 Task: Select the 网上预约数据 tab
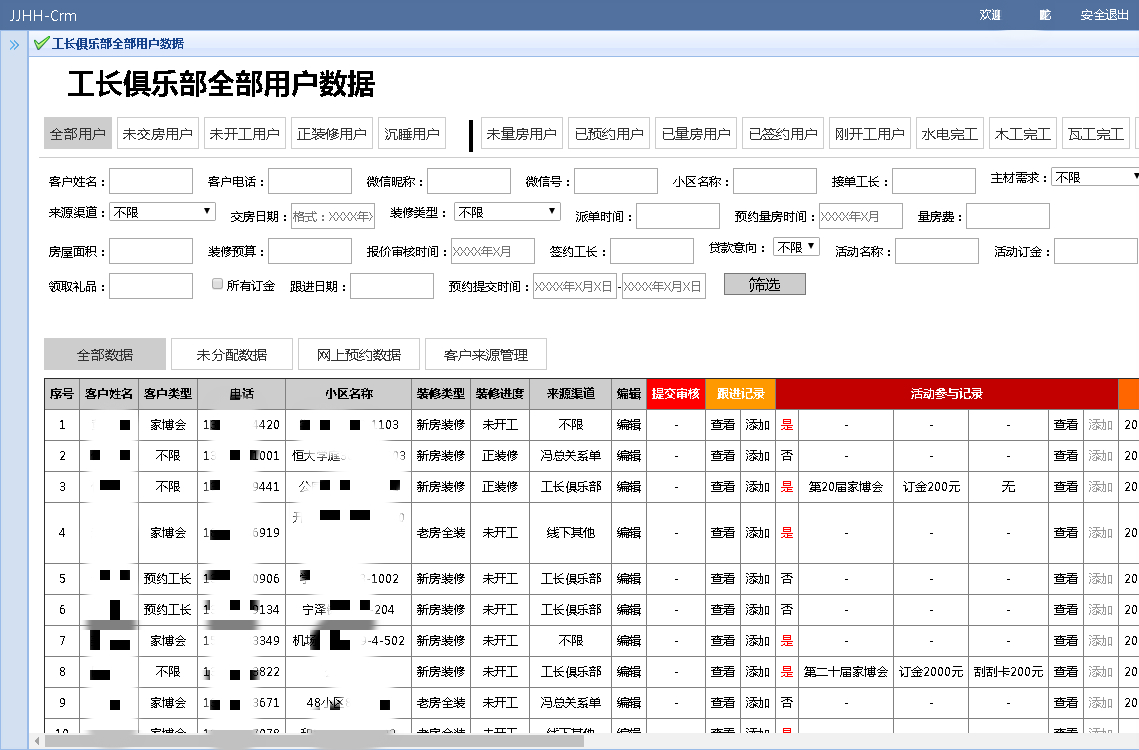(x=359, y=354)
